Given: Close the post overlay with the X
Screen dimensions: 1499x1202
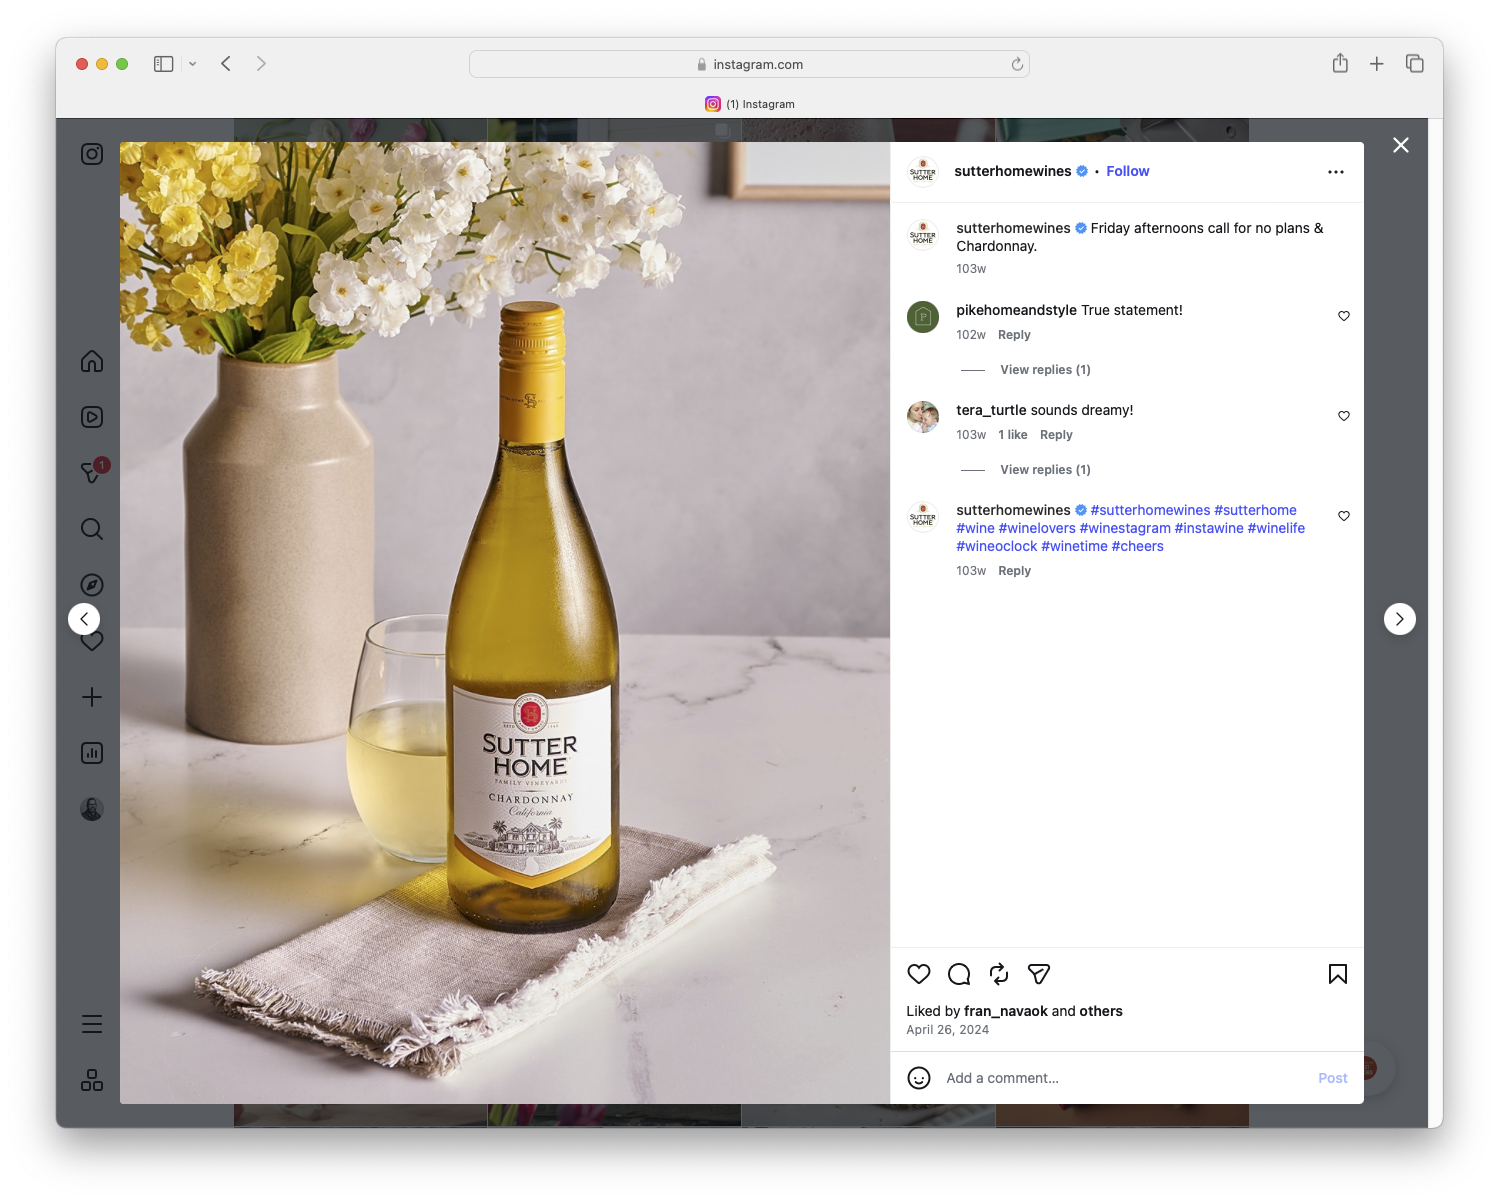Looking at the screenshot, I should 1401,145.
